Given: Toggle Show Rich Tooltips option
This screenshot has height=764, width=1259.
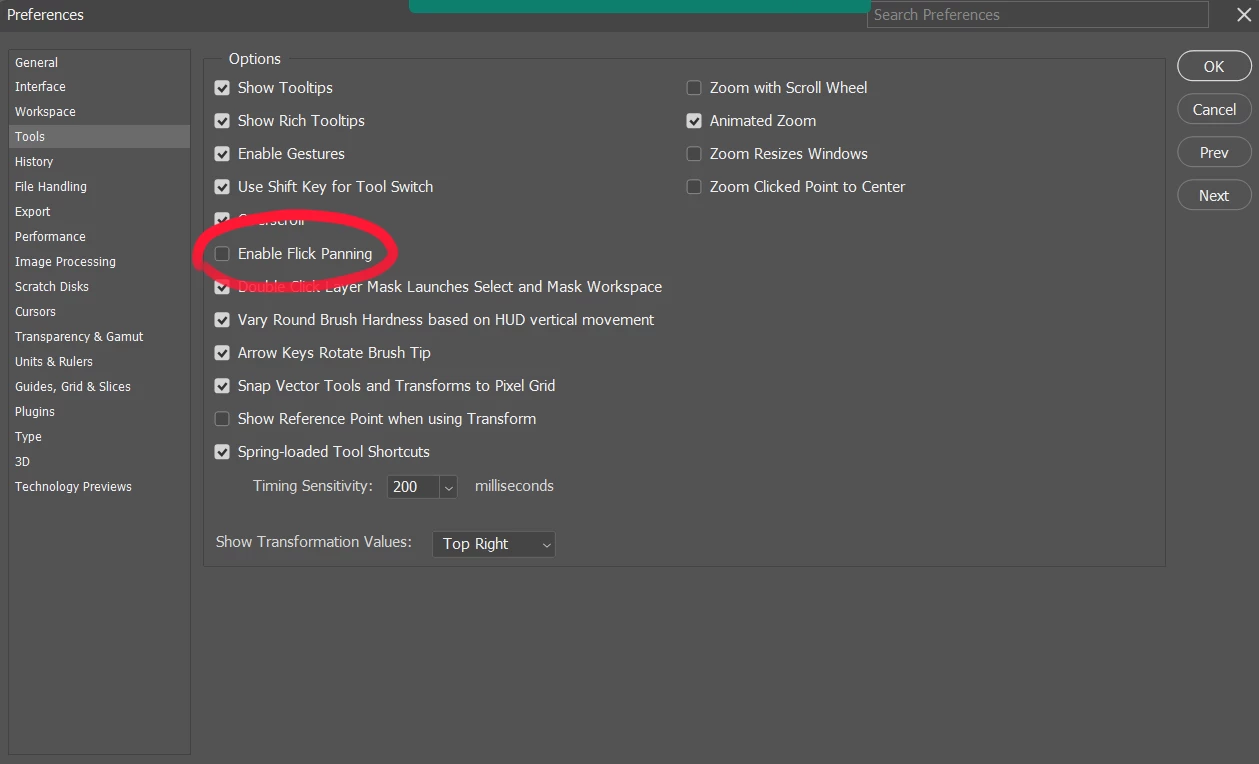Looking at the screenshot, I should pyautogui.click(x=222, y=121).
